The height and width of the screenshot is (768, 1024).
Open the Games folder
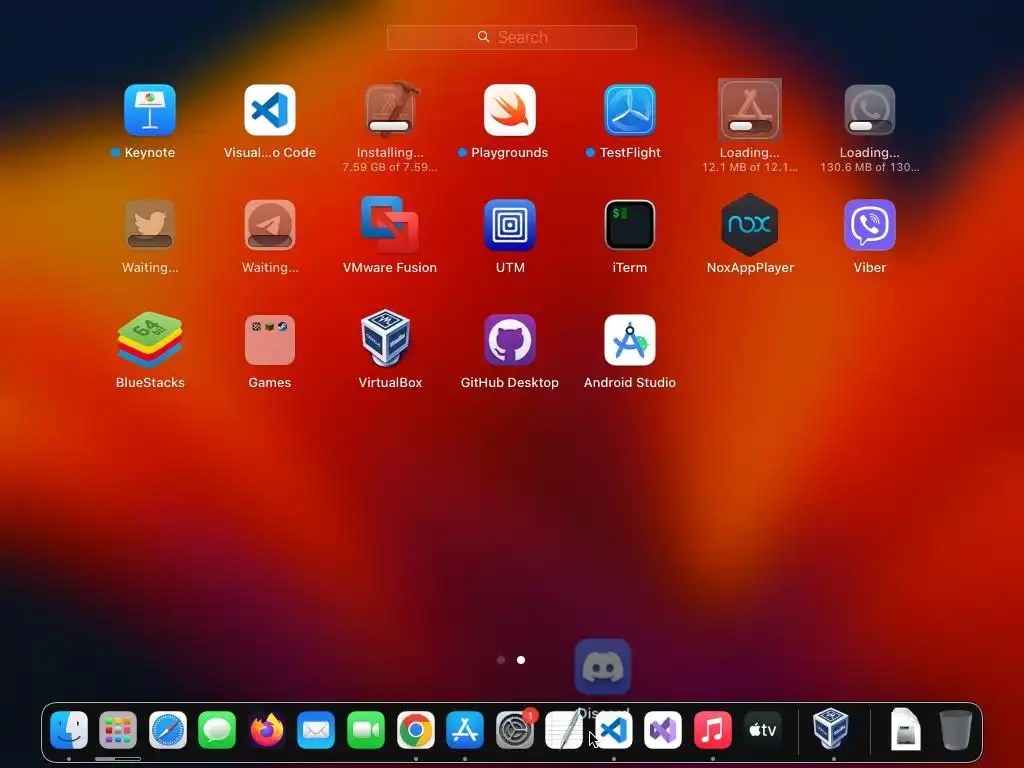pyautogui.click(x=270, y=340)
